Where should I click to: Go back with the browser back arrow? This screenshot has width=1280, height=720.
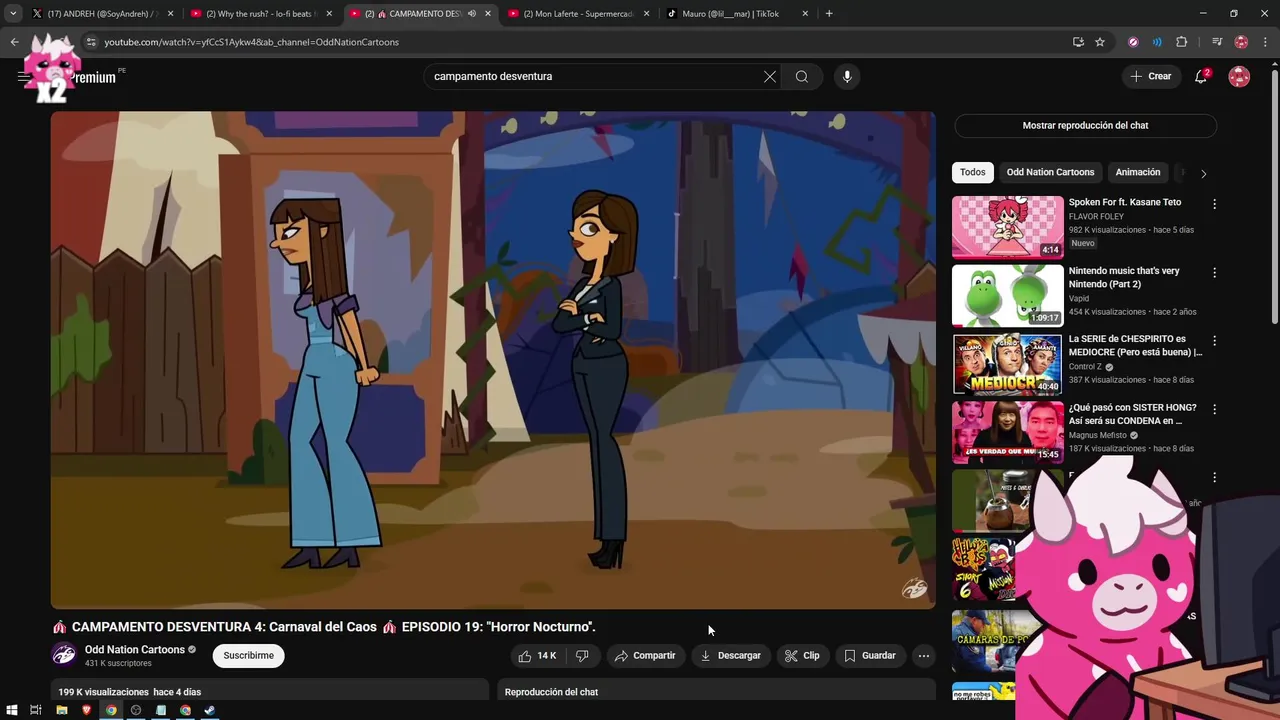tap(14, 42)
